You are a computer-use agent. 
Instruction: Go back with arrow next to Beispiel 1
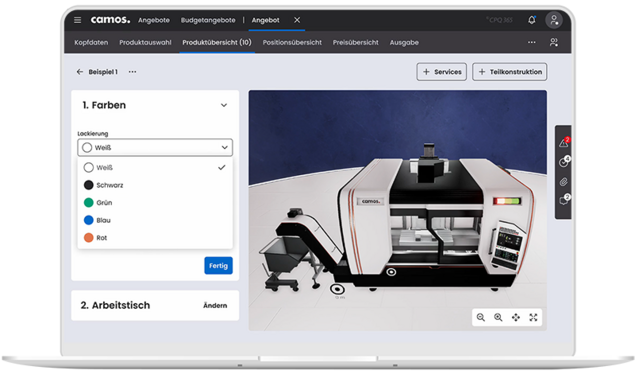pos(79,72)
